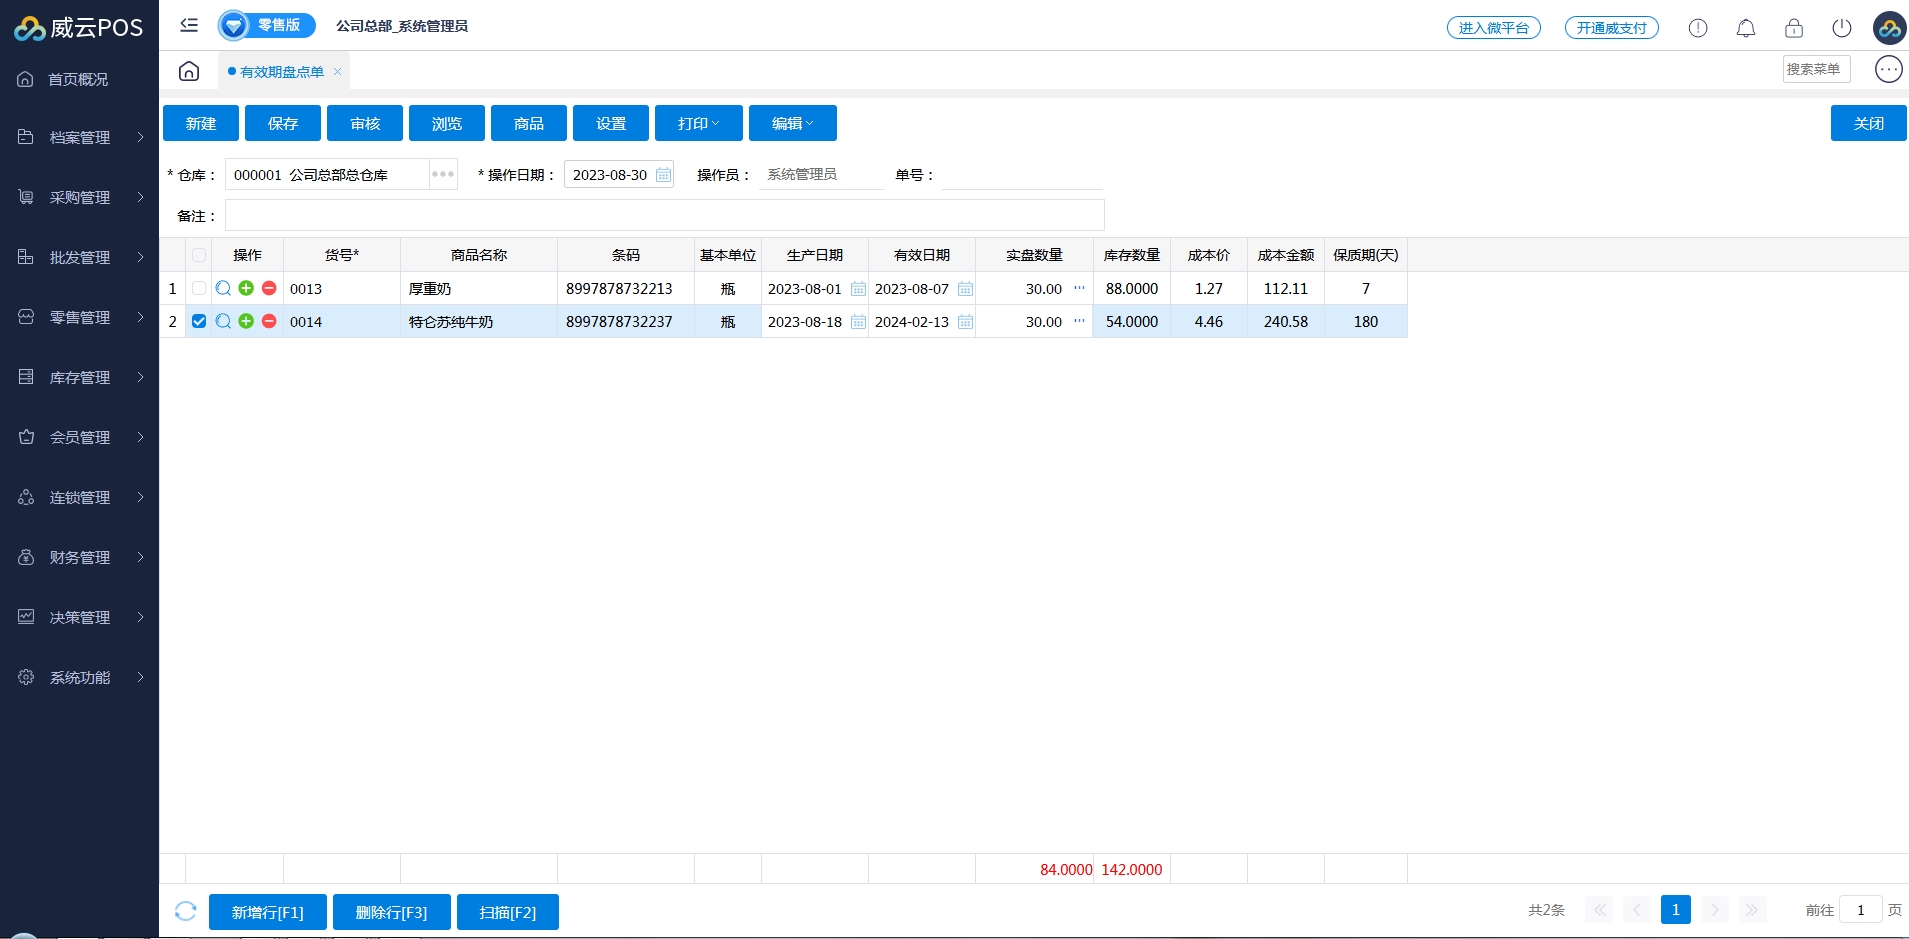
Task: Open the 打印 dropdown button
Action: (698, 123)
